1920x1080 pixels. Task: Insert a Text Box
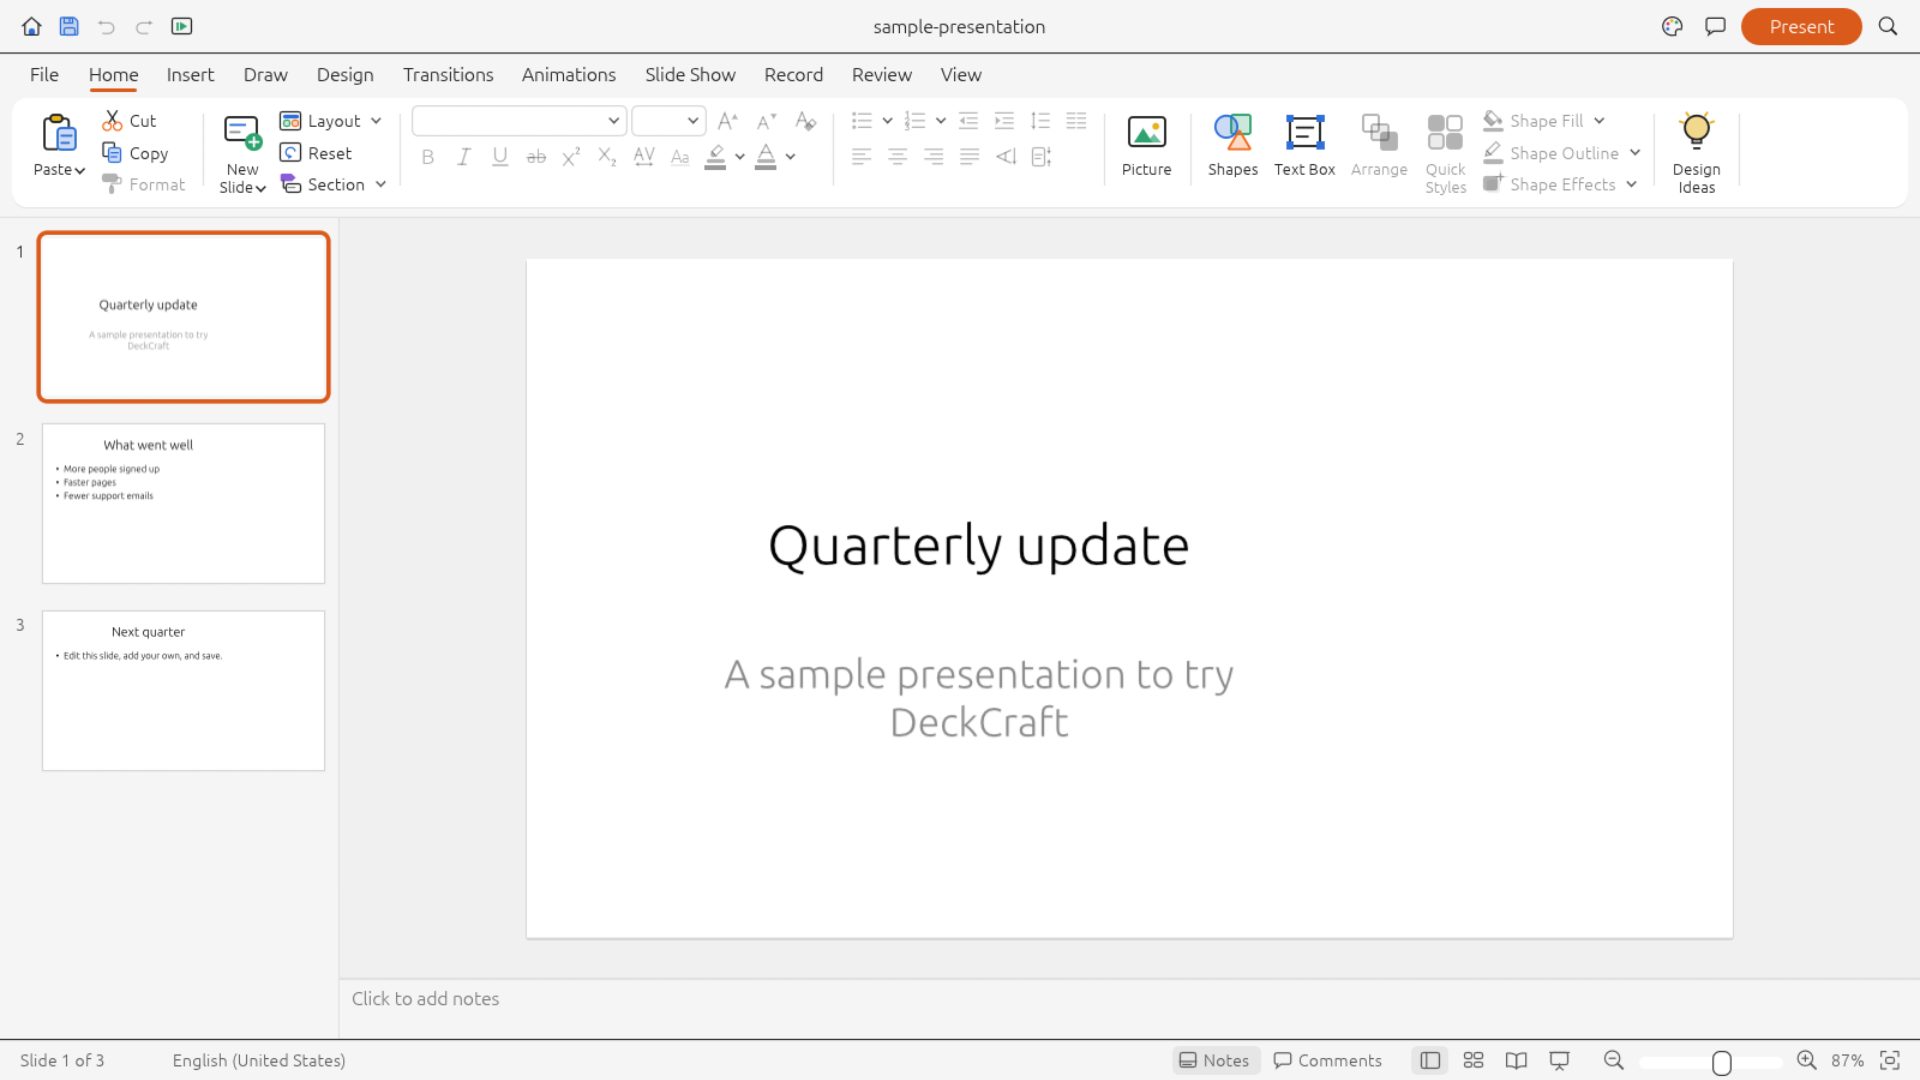point(1304,146)
